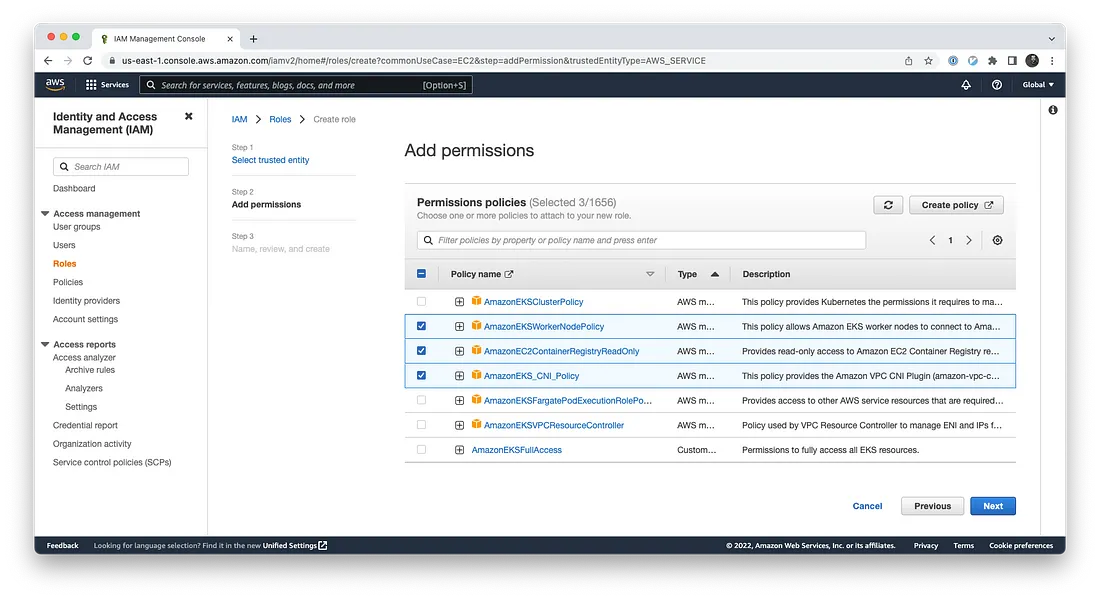Expand AmazonEKSVPCResourceController details
This screenshot has height=600, width=1100.
tap(459, 425)
